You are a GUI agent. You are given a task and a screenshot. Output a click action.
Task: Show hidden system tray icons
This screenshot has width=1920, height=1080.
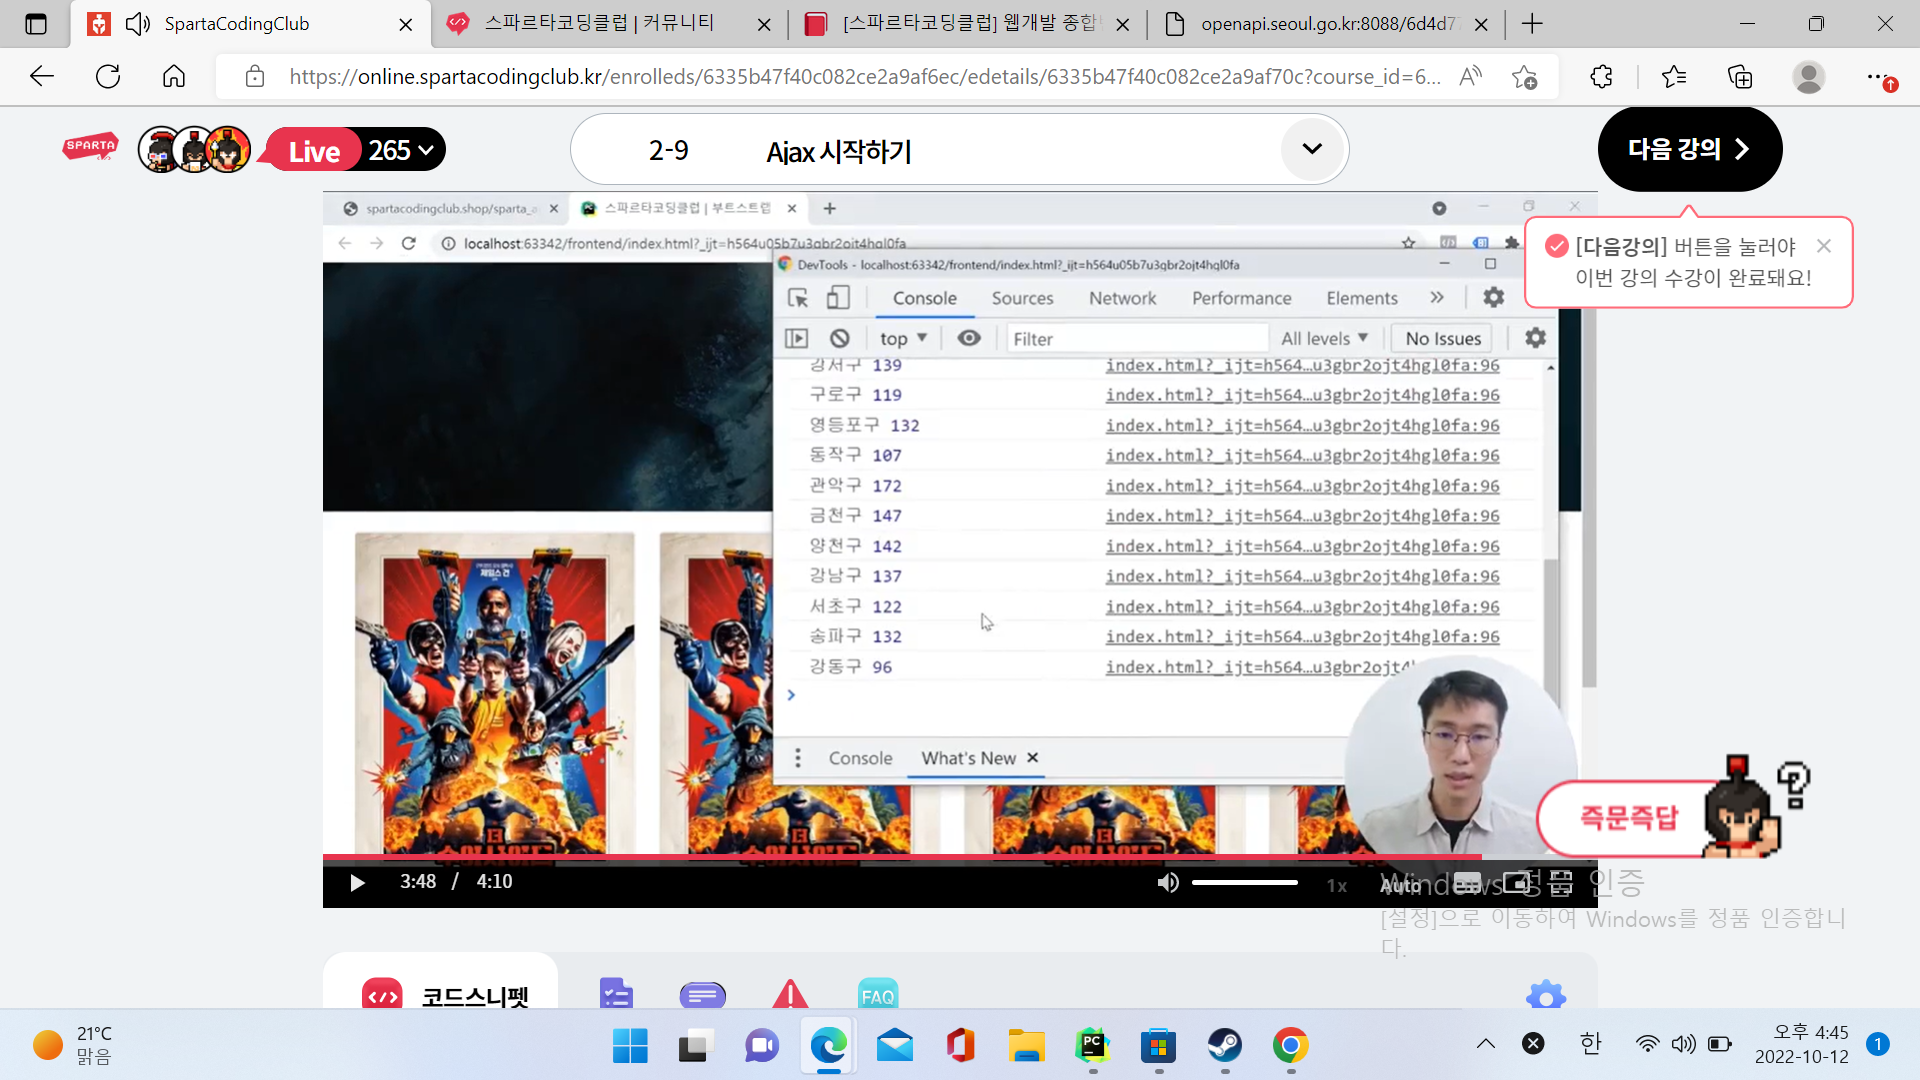(1486, 1044)
